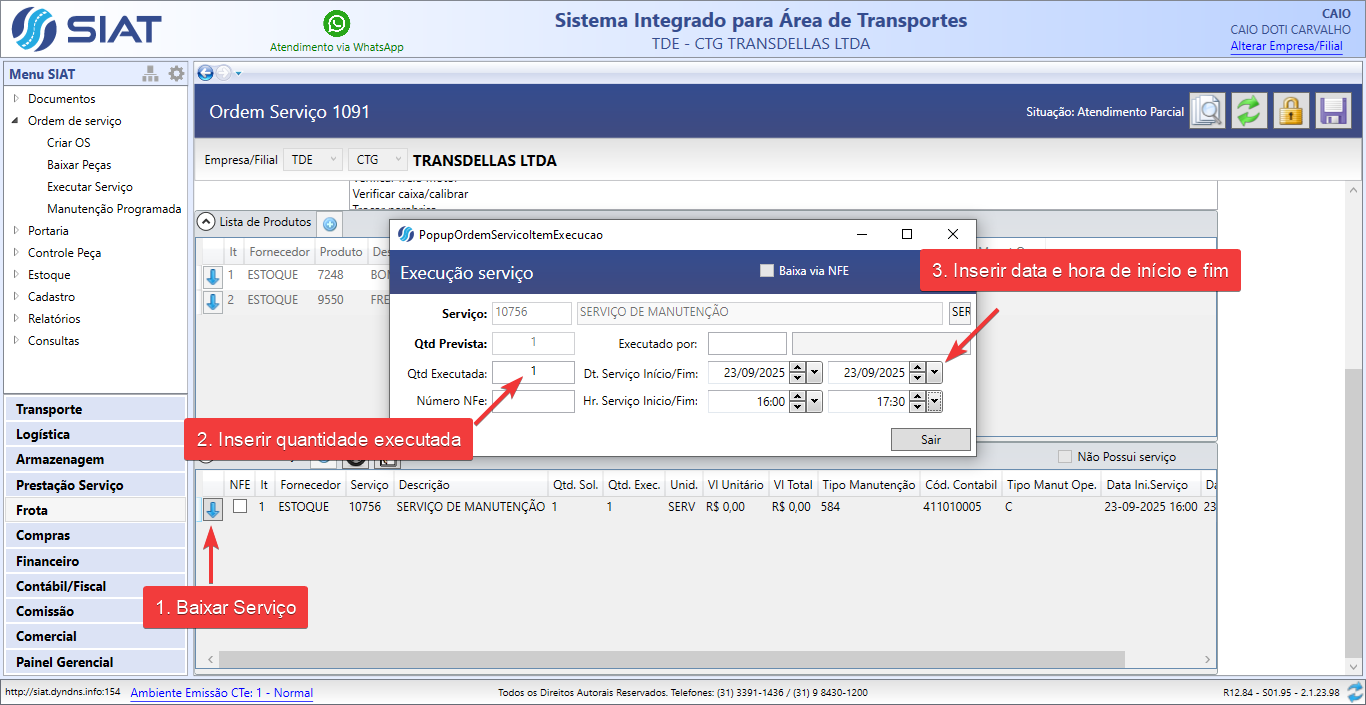Click the horizontal scrollbar of service grid

pos(700,660)
